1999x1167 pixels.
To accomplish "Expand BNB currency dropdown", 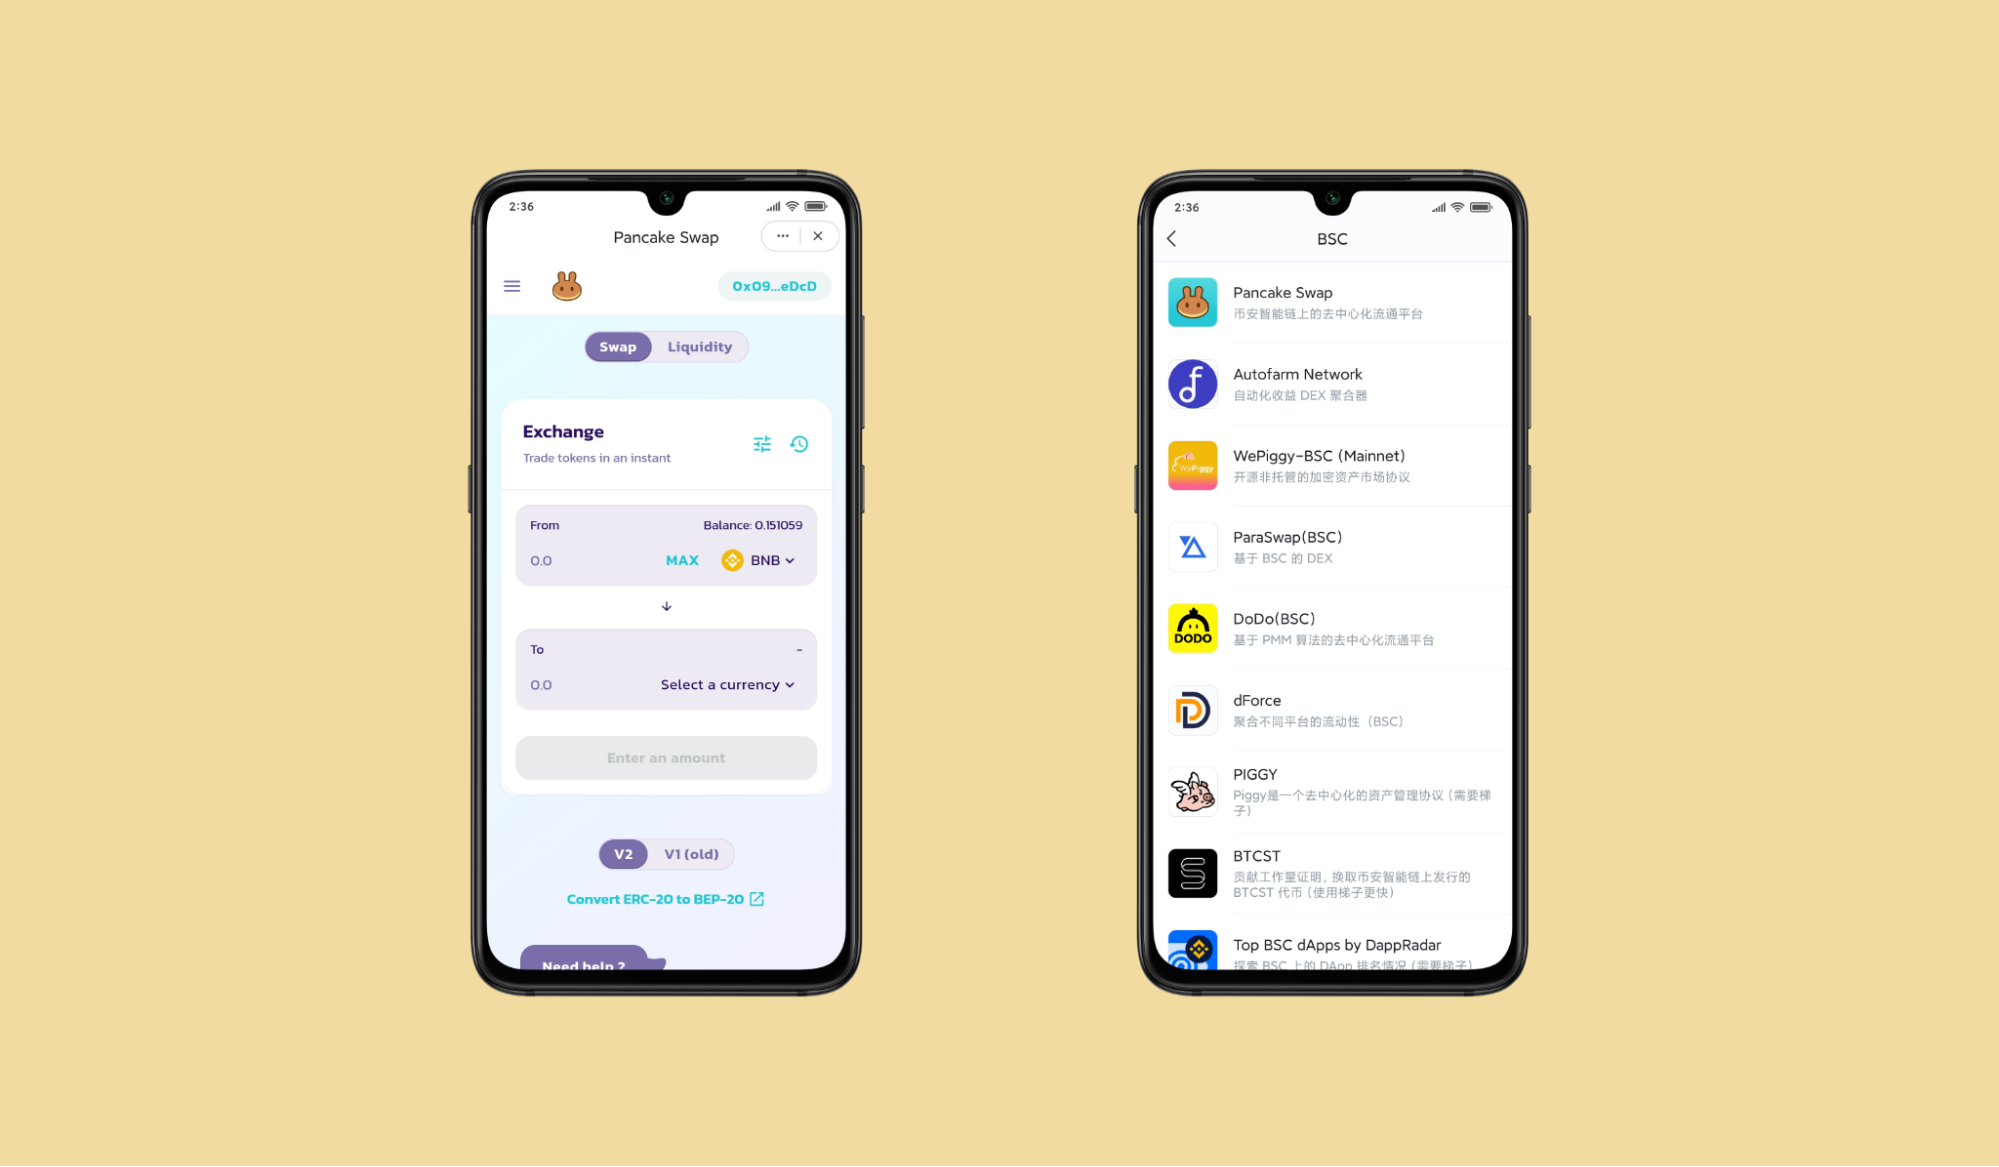I will [x=761, y=560].
